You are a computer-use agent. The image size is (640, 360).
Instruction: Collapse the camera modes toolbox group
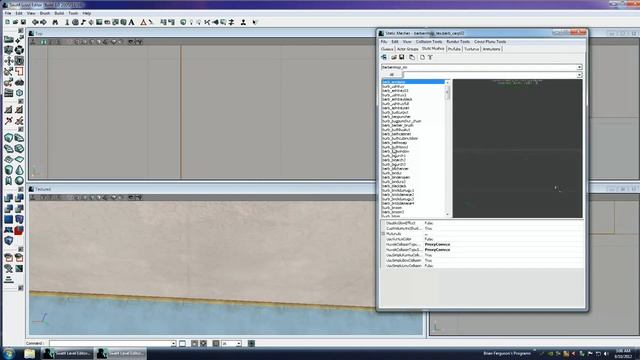pyautogui.click(x=20, y=31)
